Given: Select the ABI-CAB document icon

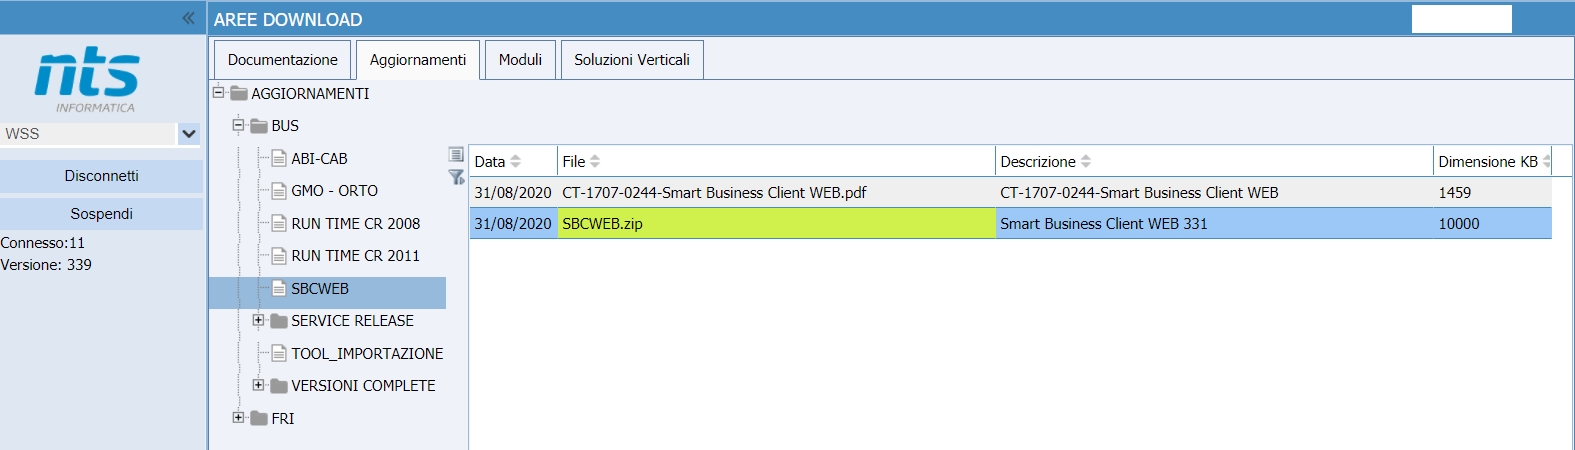Looking at the screenshot, I should [x=279, y=159].
